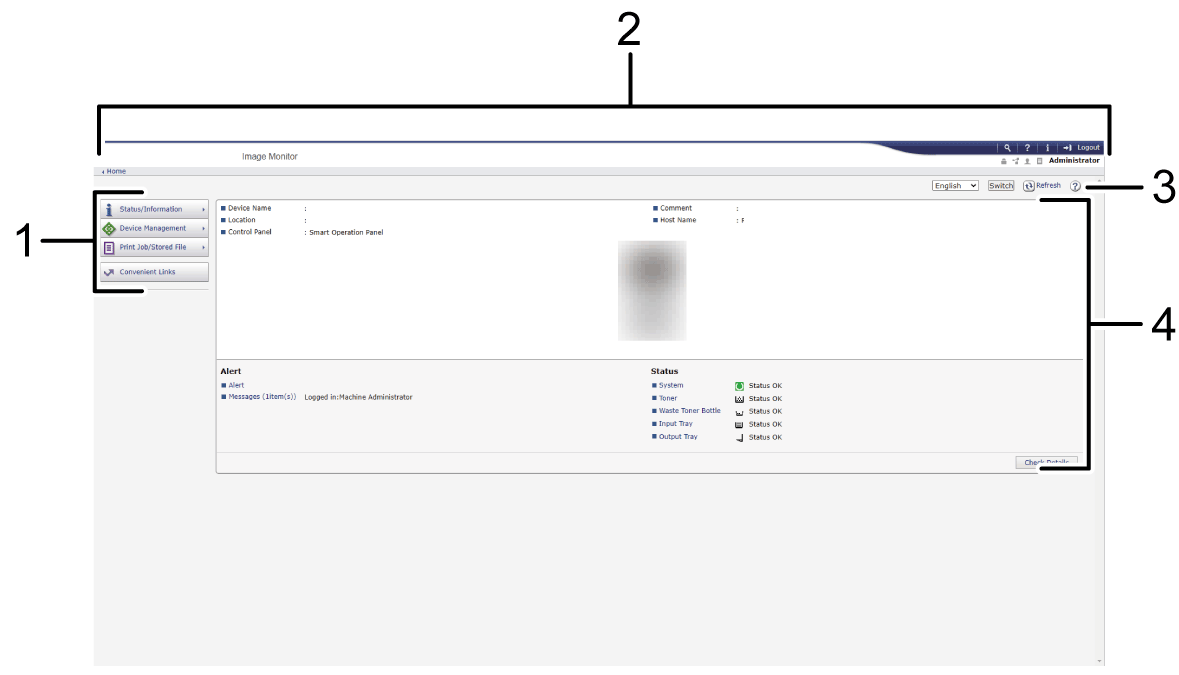
Task: Expand the Status/Information menu
Action: 154,210
